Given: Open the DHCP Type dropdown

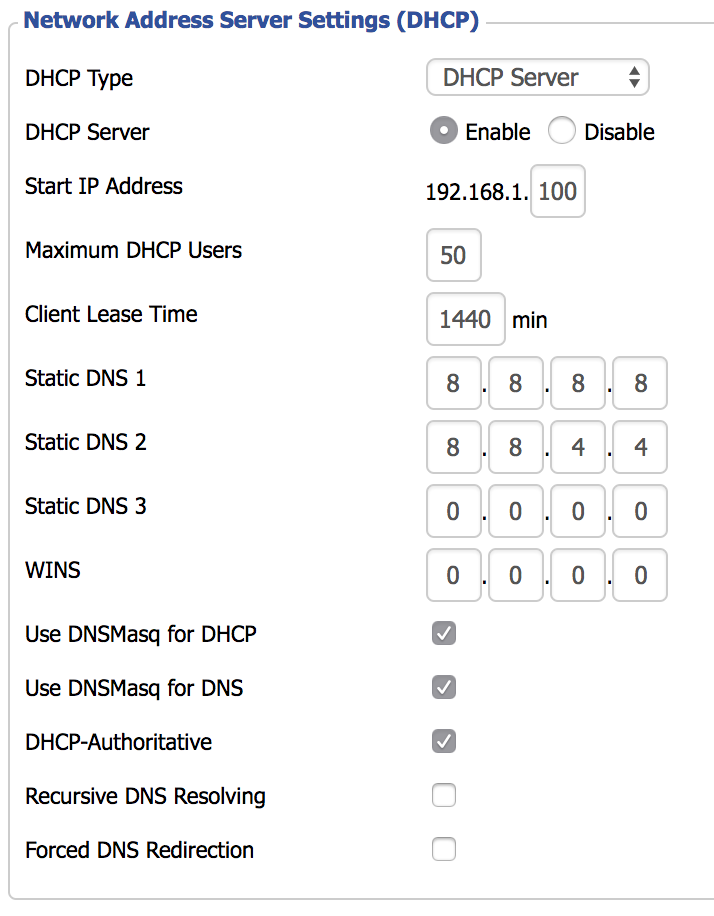Looking at the screenshot, I should pos(538,78).
